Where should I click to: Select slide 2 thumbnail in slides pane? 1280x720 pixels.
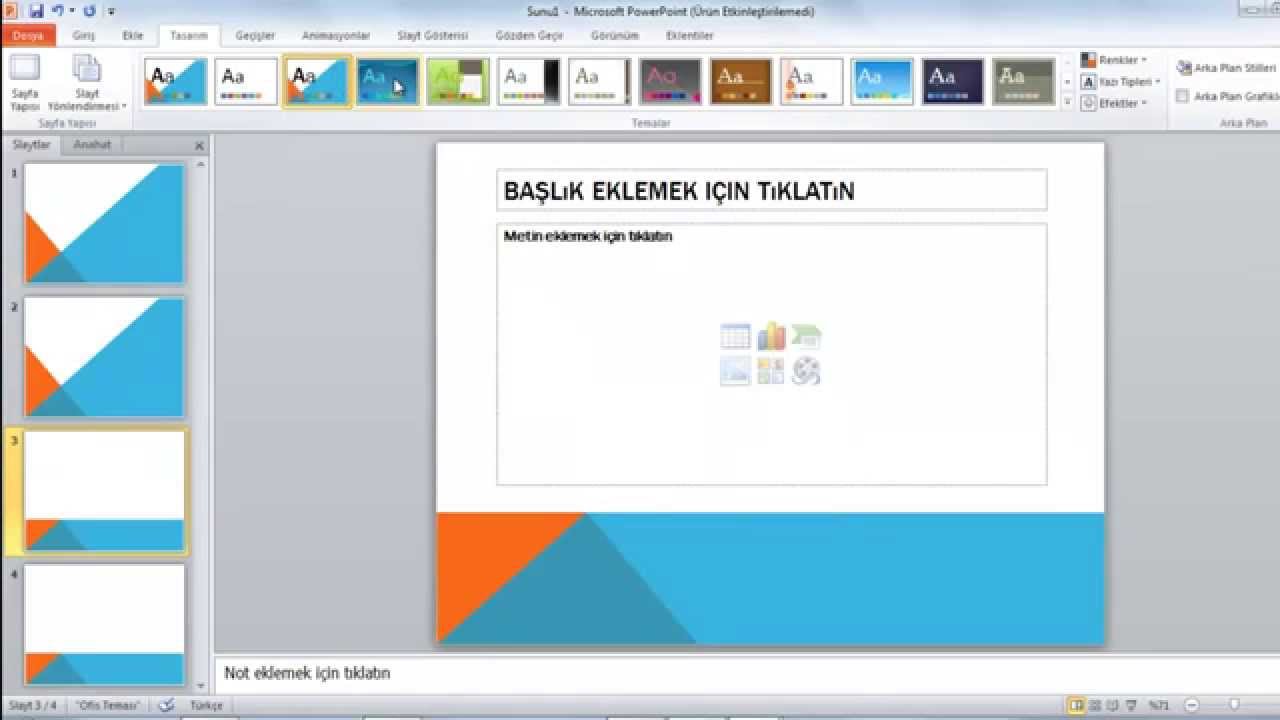coord(104,357)
